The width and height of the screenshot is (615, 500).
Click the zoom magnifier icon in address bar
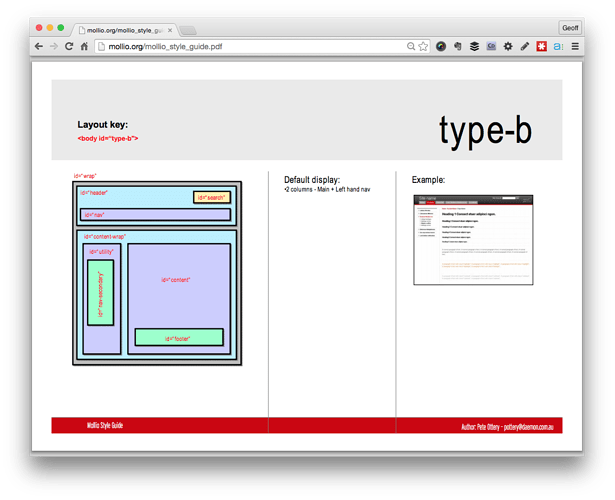coord(411,46)
